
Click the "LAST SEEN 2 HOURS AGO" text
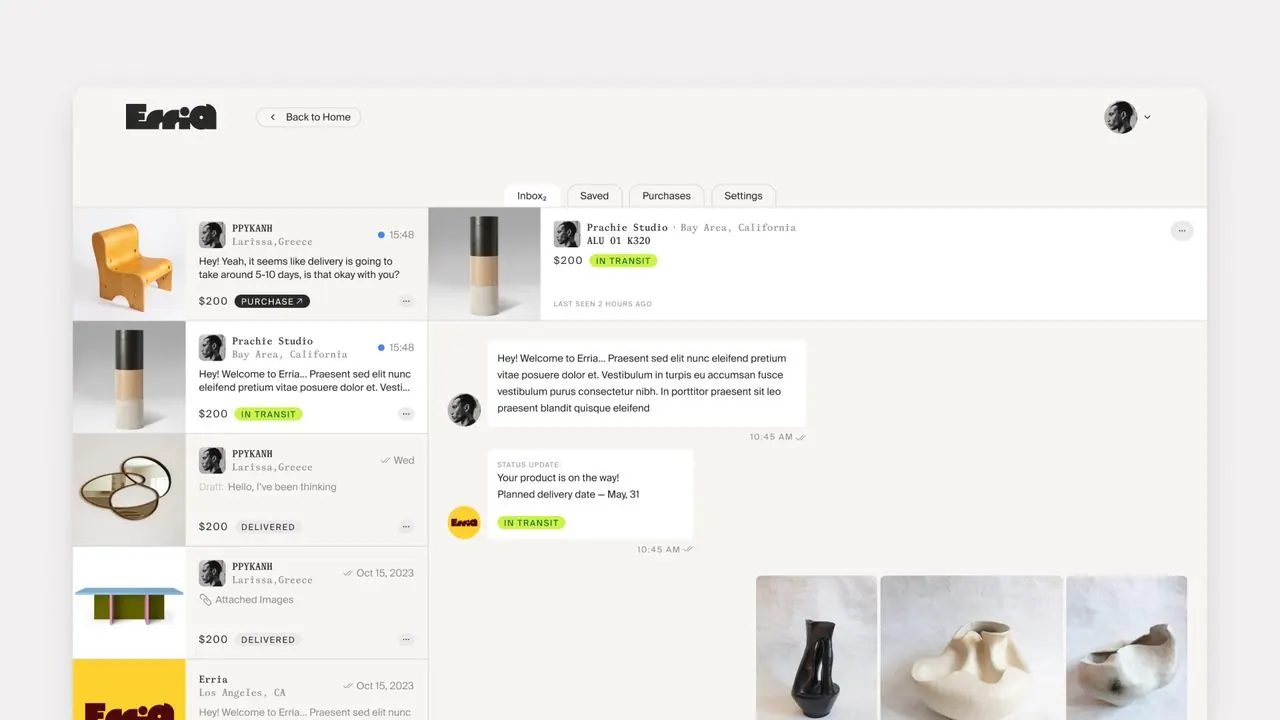pyautogui.click(x=603, y=304)
